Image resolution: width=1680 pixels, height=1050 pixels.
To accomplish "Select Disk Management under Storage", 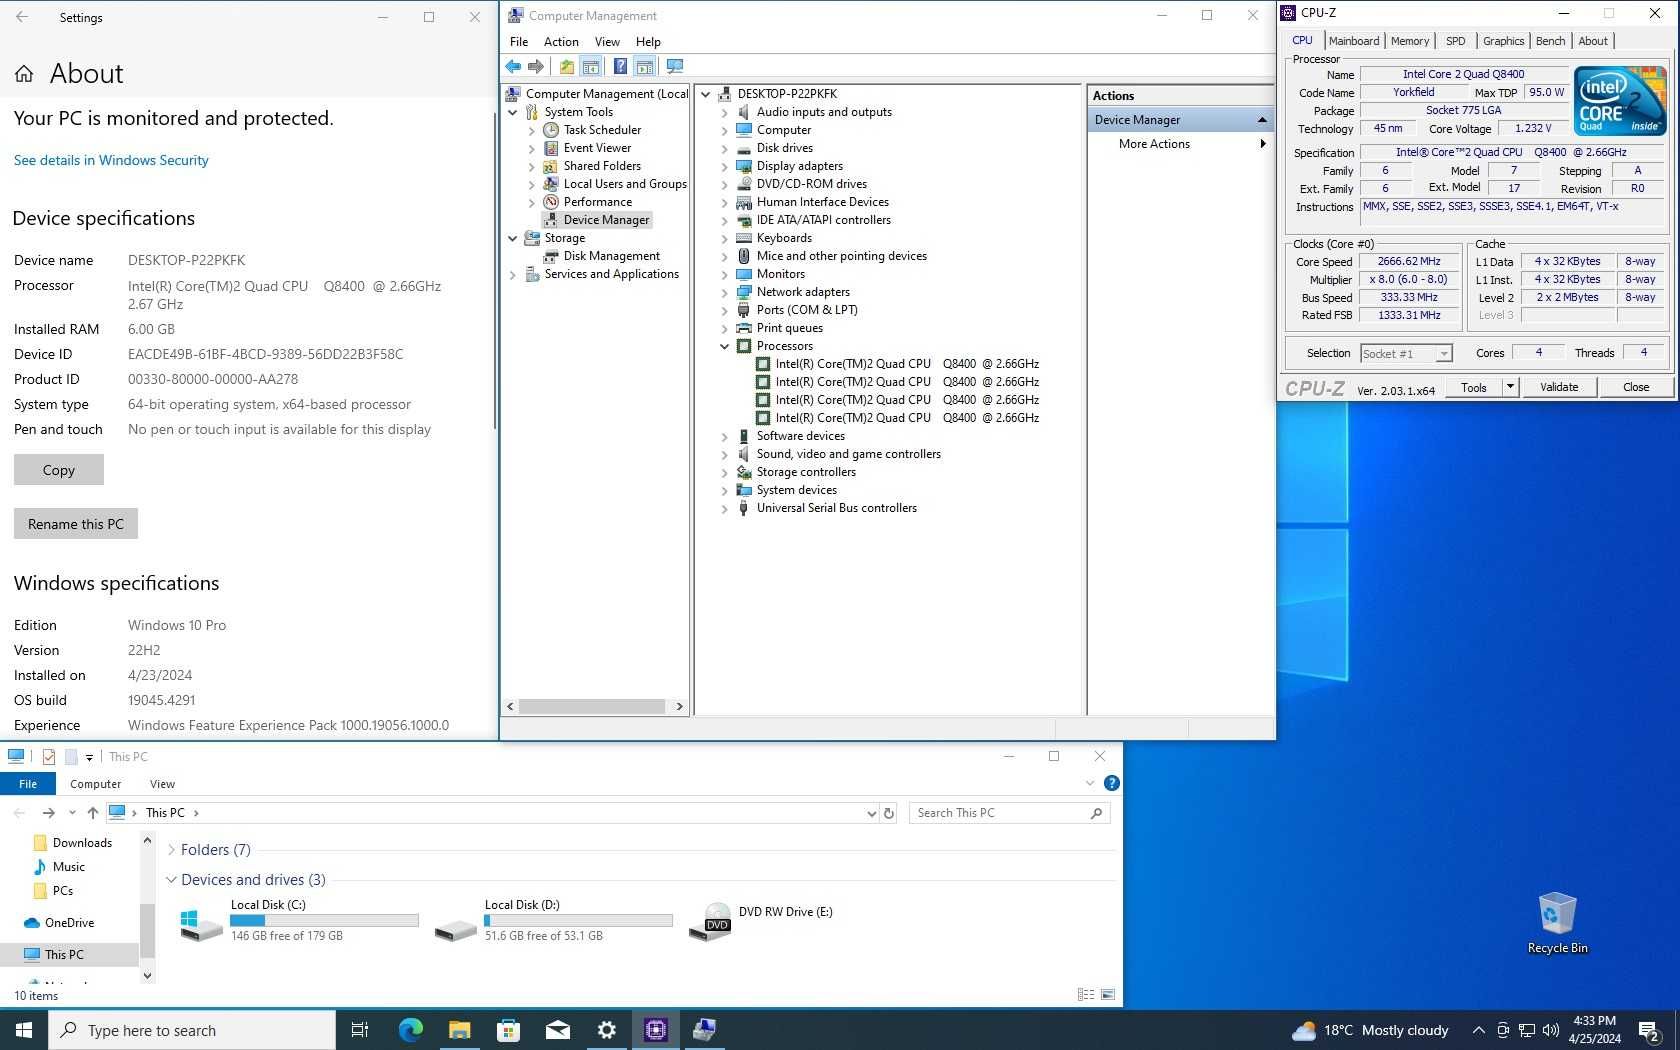I will tap(611, 256).
